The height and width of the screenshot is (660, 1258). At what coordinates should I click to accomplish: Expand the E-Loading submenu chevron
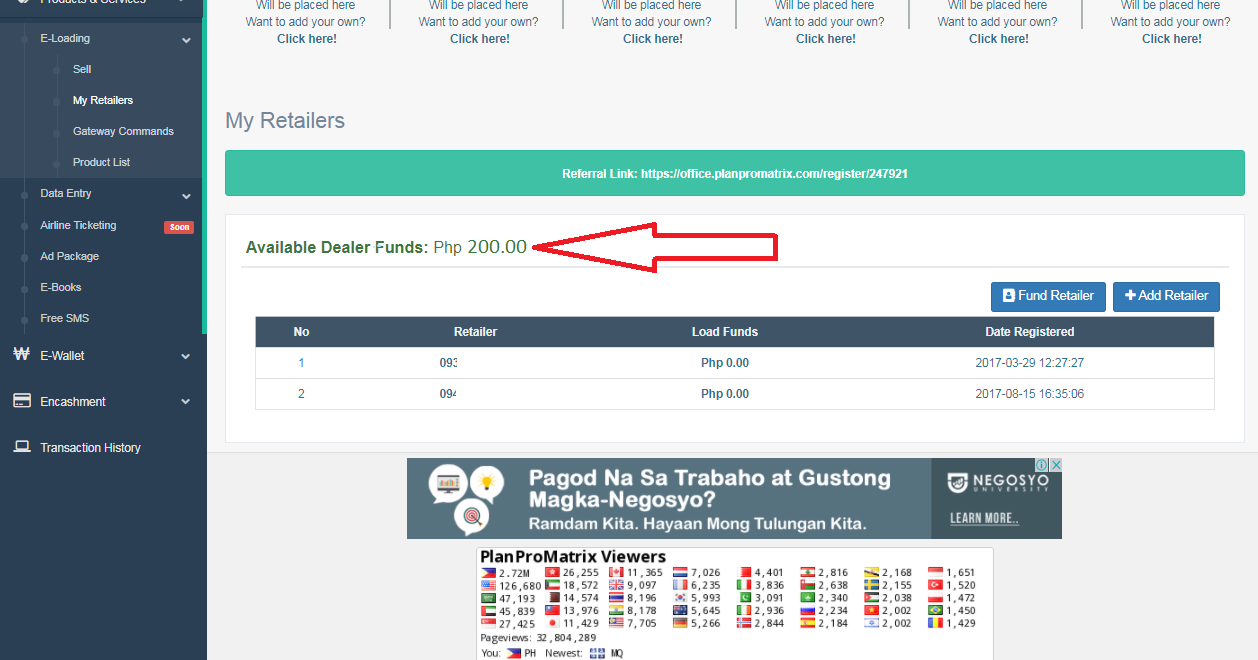(186, 40)
